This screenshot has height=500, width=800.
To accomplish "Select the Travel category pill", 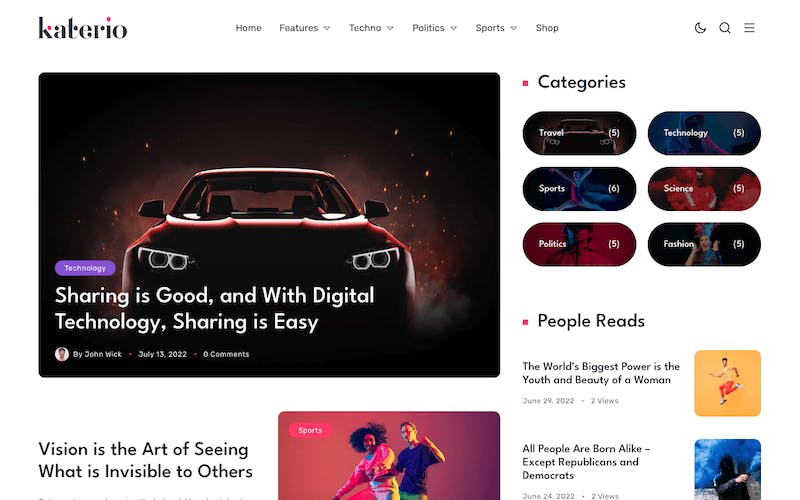I will [580, 133].
